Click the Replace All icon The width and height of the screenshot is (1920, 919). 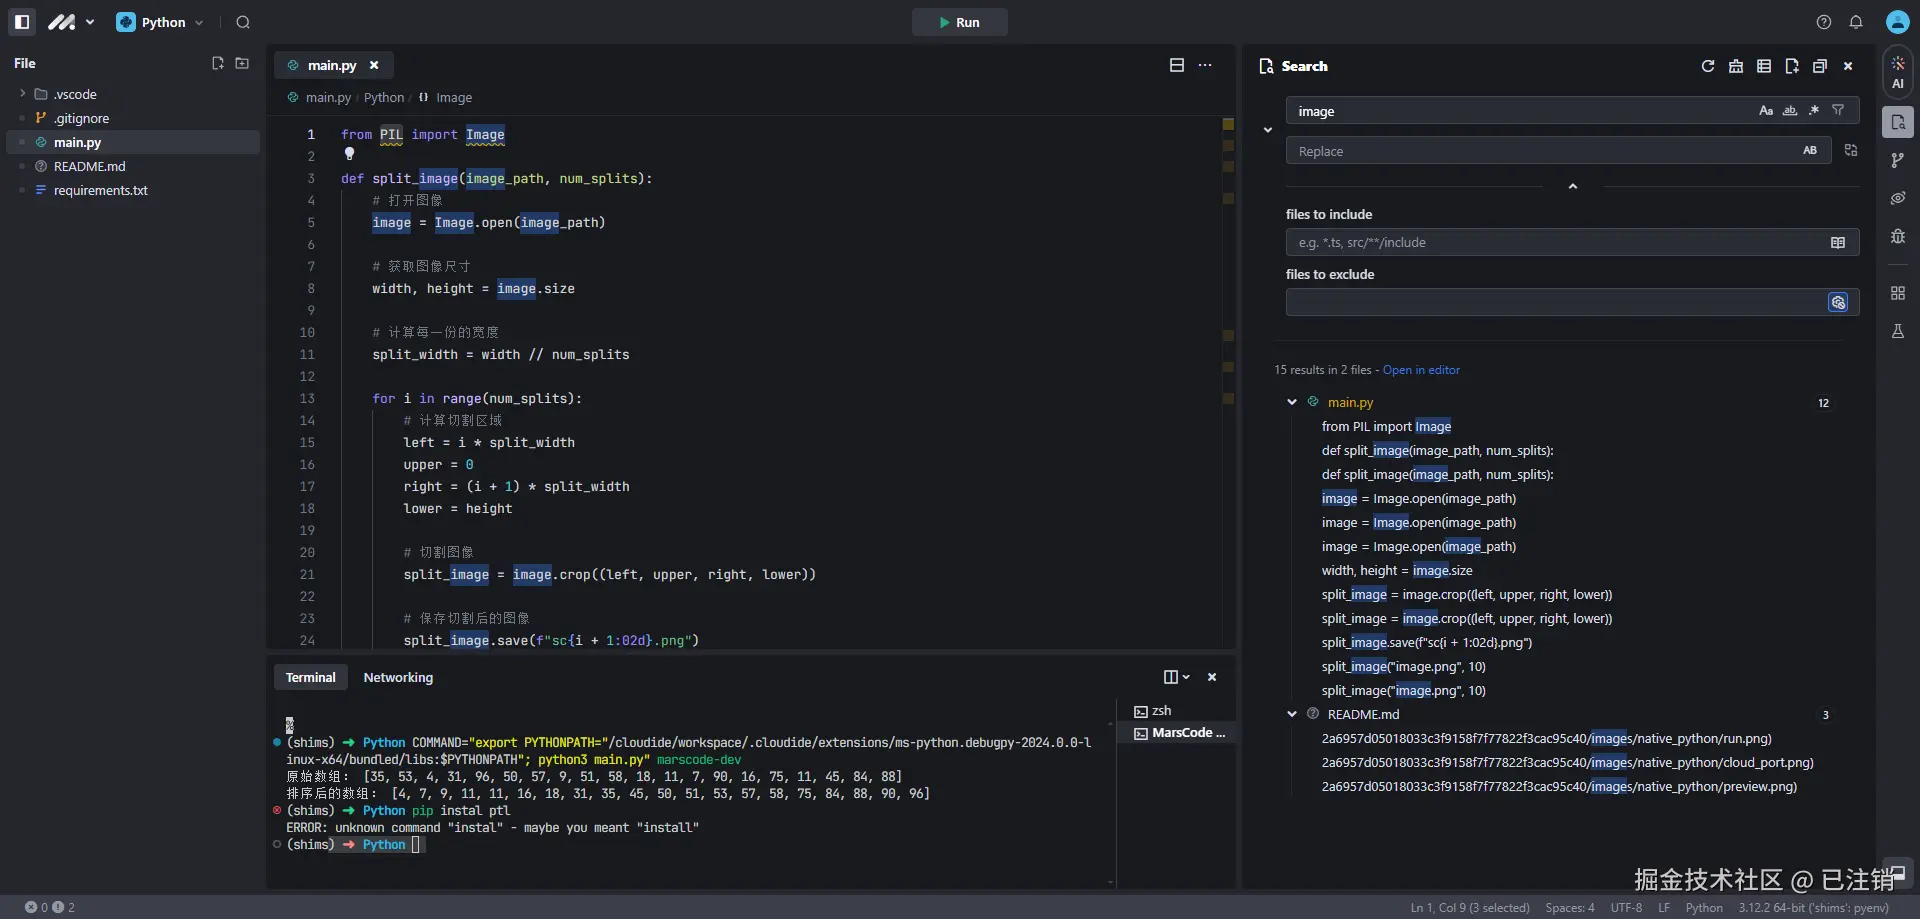pos(1851,150)
